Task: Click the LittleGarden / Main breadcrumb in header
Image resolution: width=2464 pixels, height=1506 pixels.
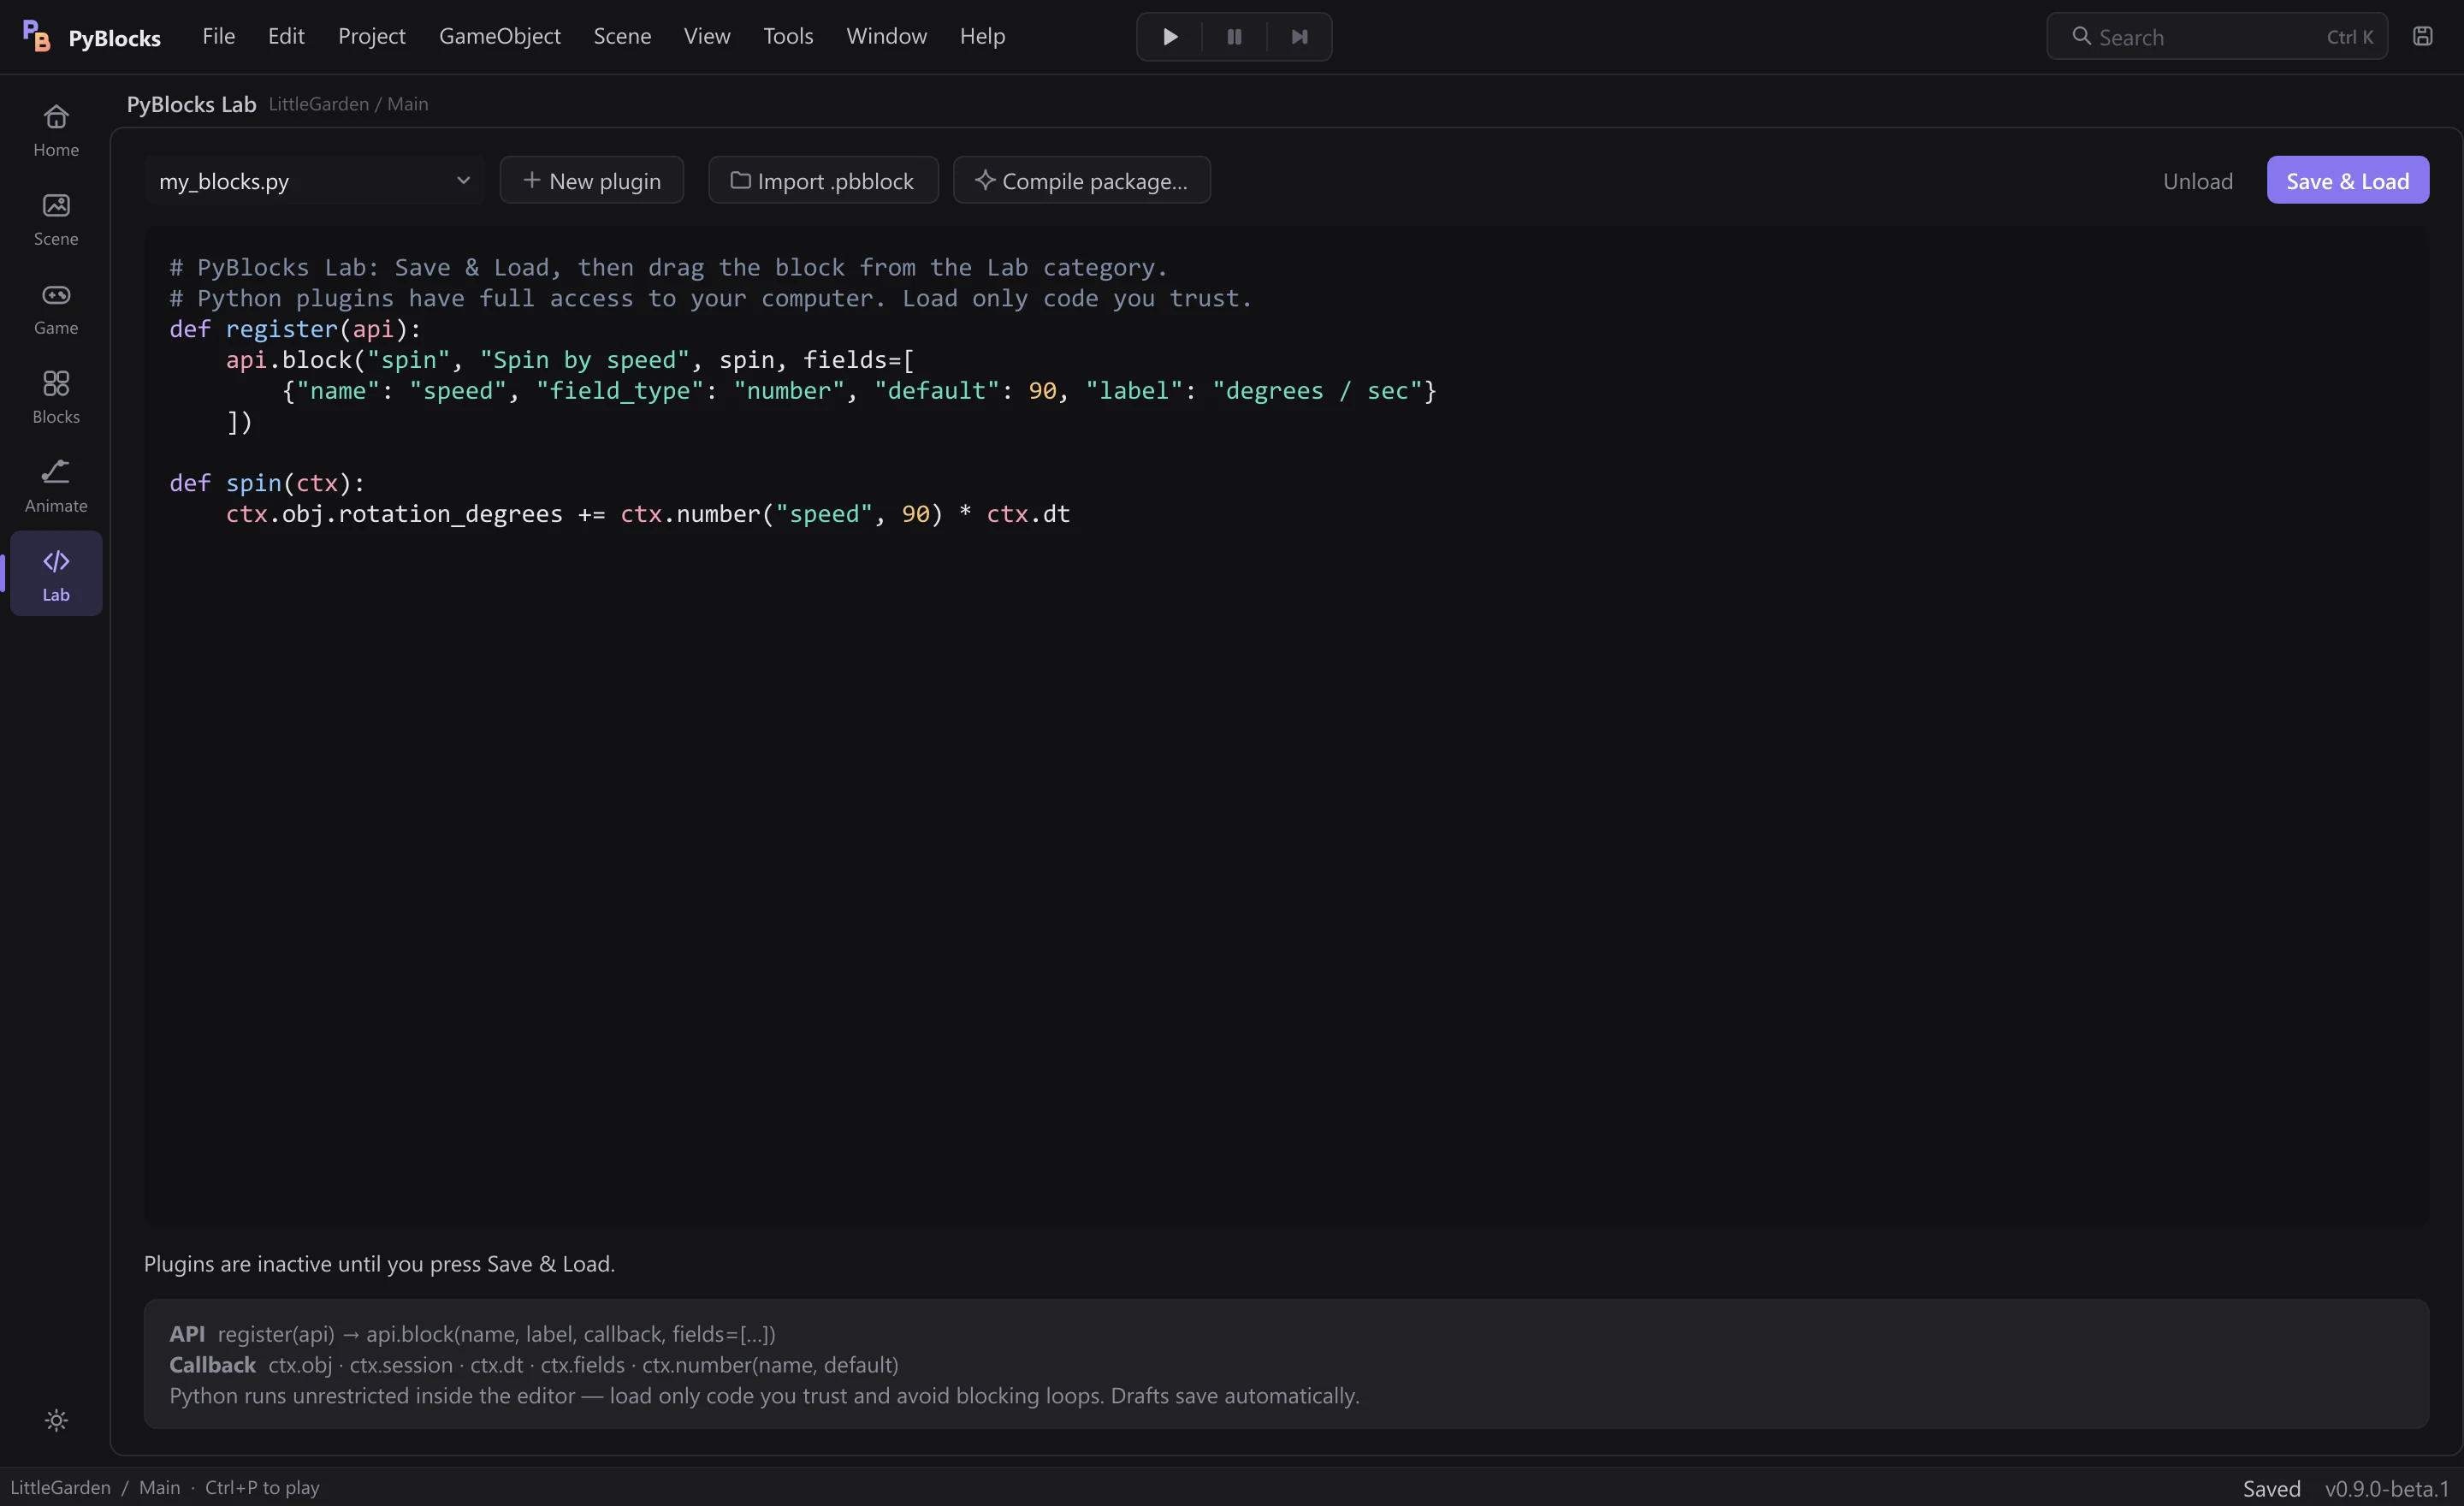Action: tap(348, 104)
